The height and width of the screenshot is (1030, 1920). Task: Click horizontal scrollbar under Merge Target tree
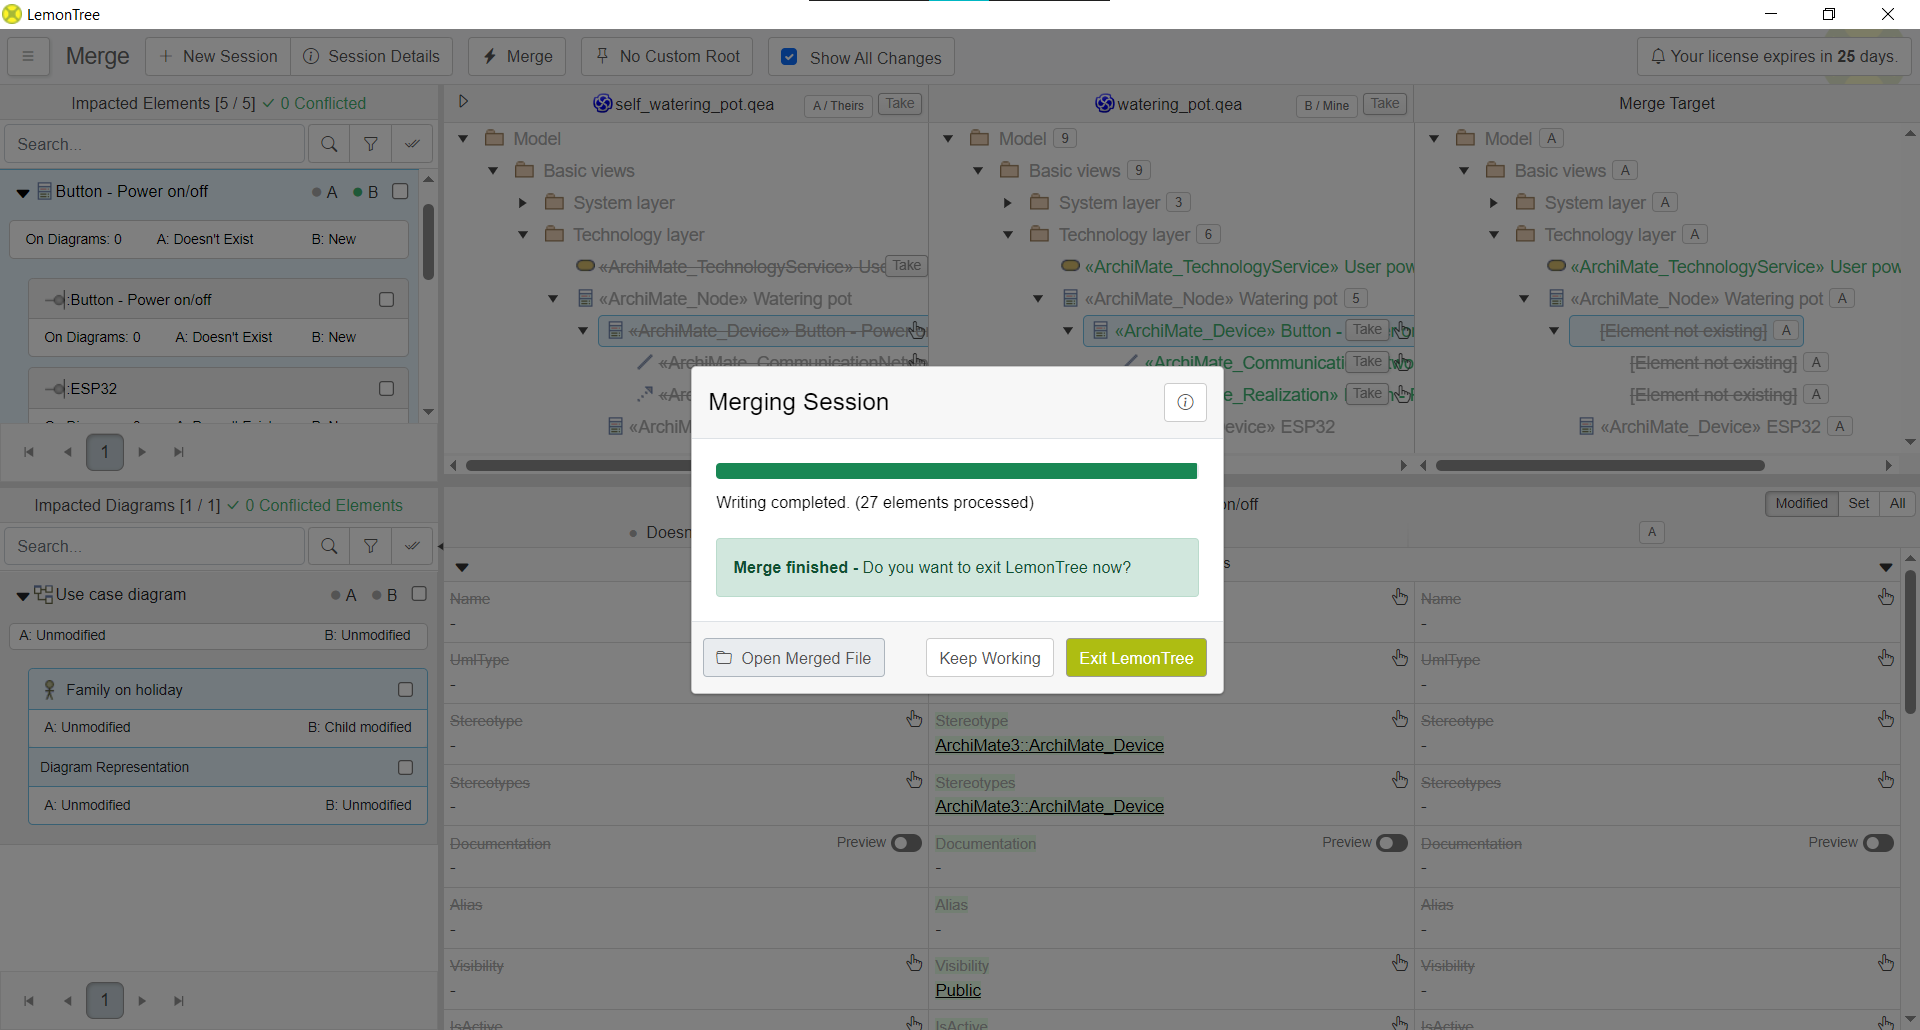click(1599, 465)
